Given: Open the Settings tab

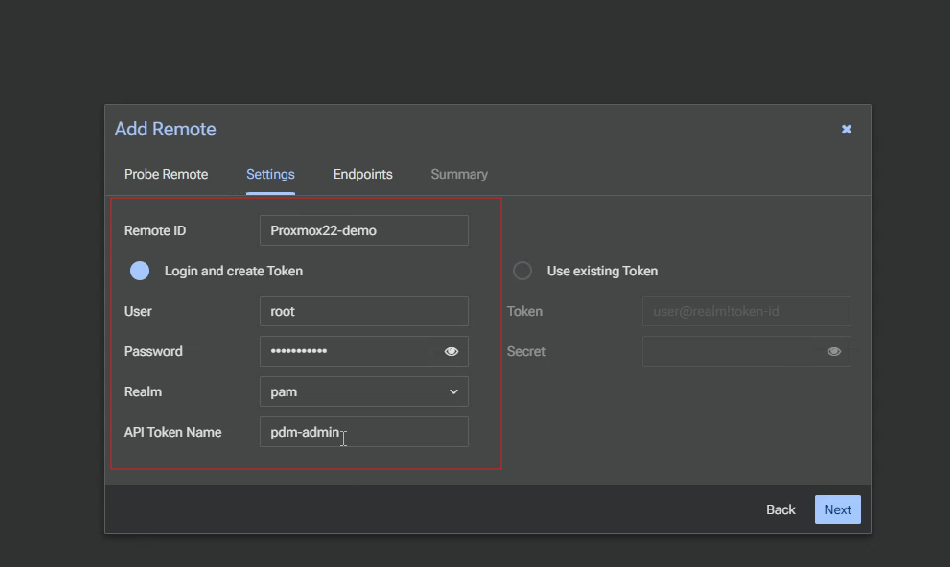Looking at the screenshot, I should click(x=270, y=174).
